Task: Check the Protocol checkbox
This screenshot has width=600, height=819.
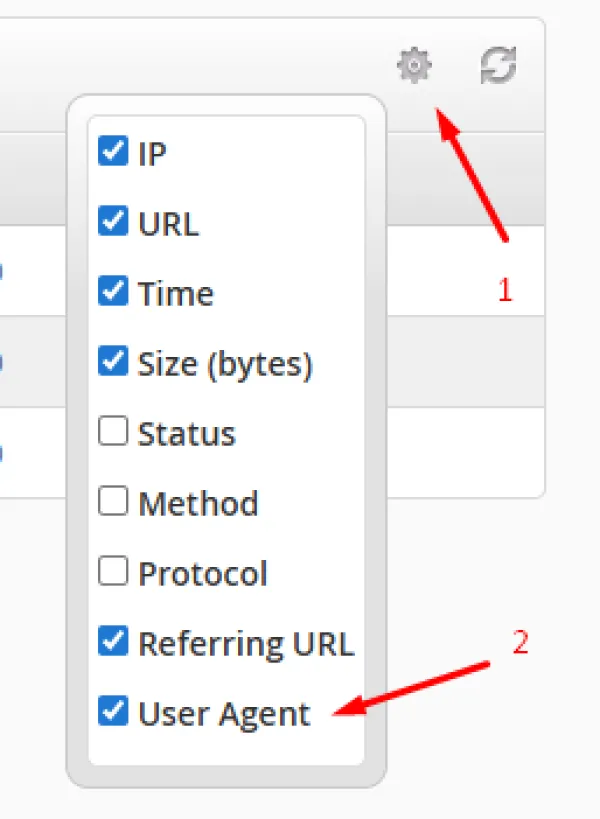Action: (113, 572)
